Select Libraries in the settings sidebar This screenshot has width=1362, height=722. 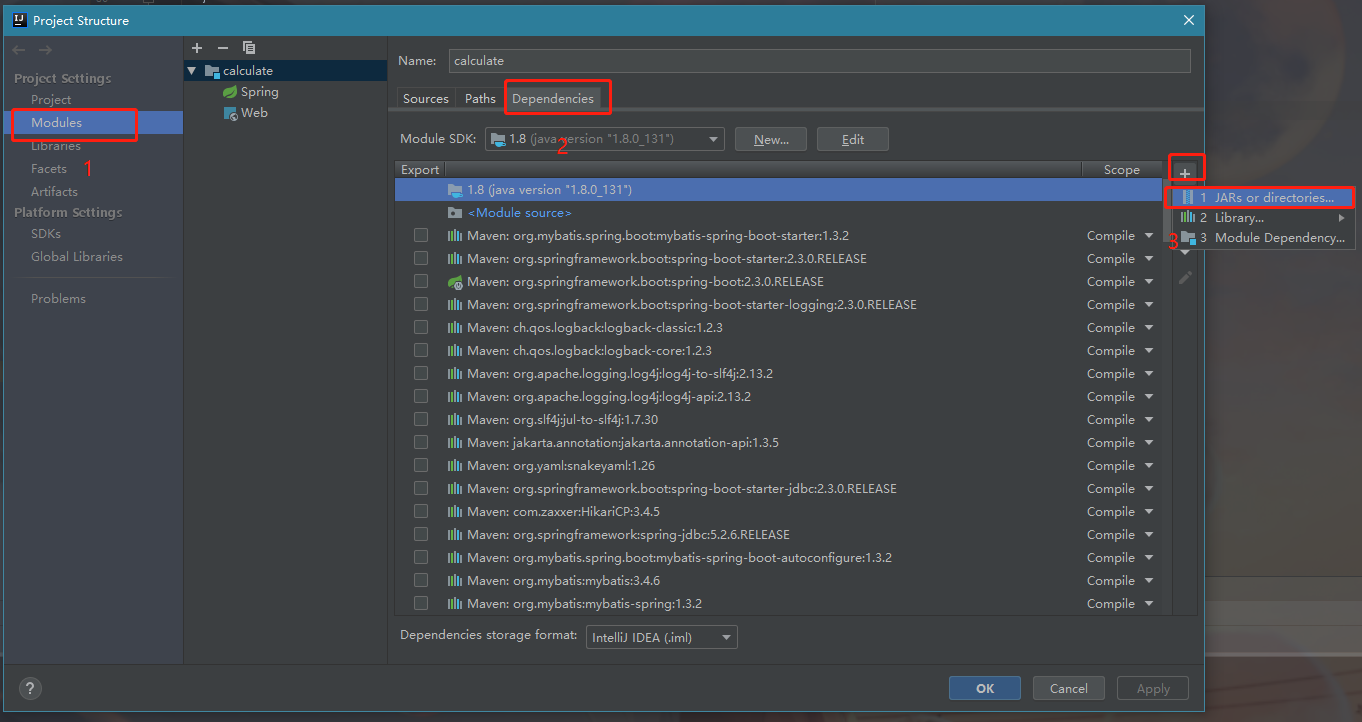[x=56, y=146]
